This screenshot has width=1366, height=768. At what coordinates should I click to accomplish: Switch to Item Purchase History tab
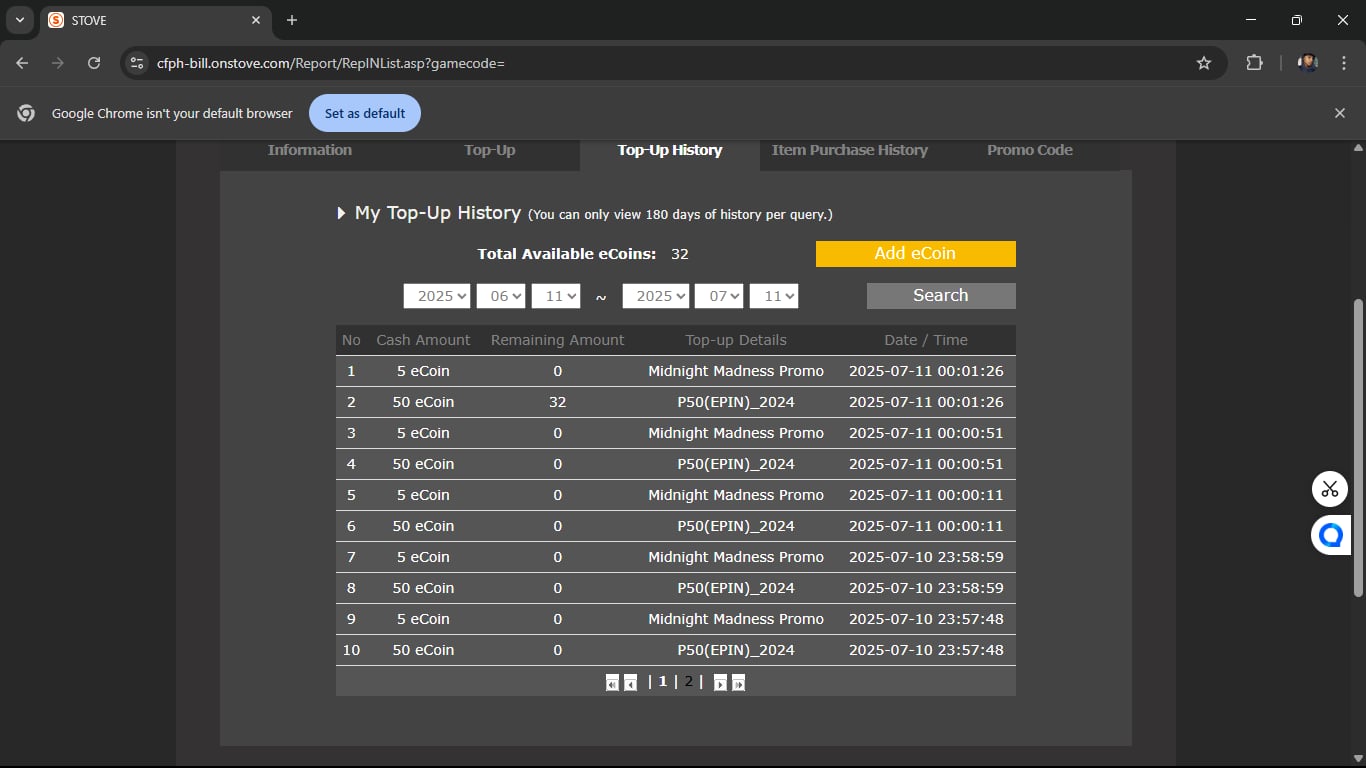point(849,150)
